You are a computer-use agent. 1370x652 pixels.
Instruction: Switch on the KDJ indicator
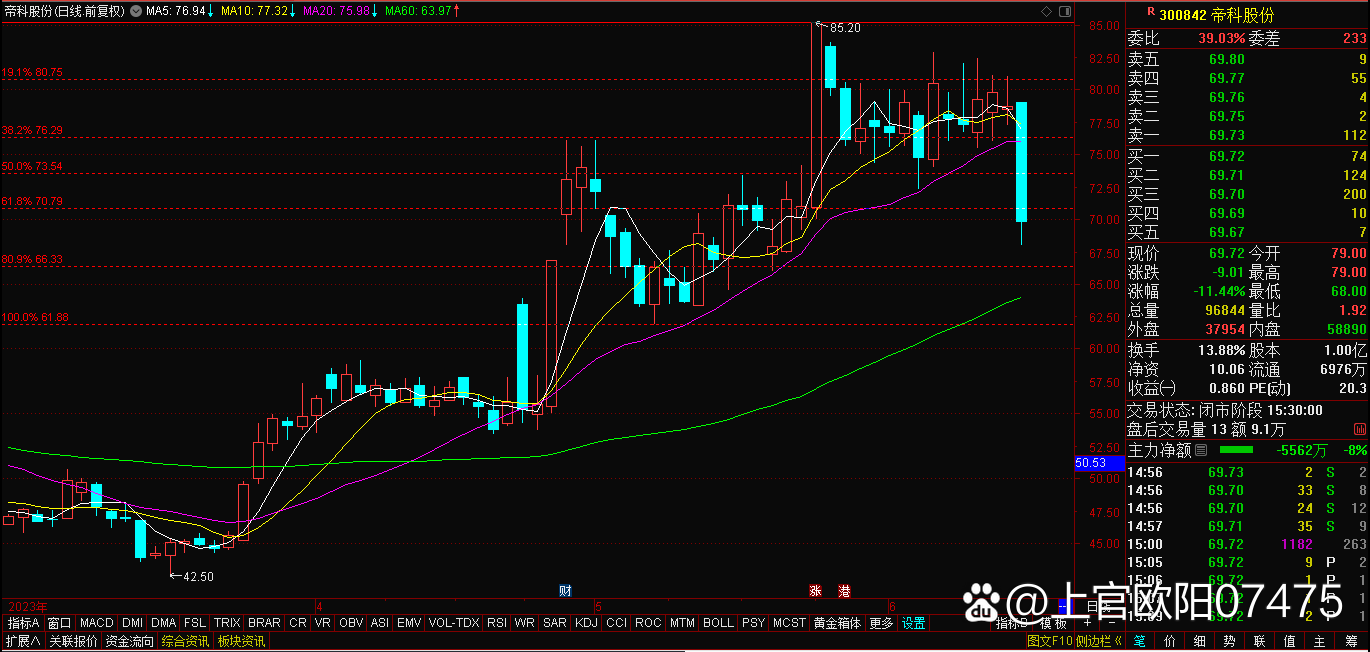point(587,623)
